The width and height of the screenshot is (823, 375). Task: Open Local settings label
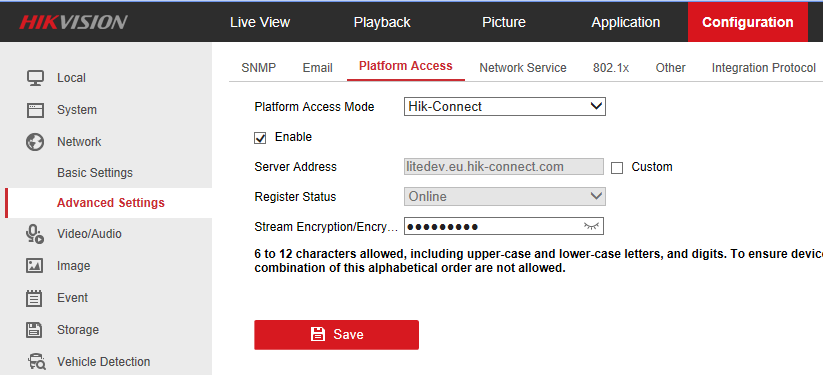(71, 78)
